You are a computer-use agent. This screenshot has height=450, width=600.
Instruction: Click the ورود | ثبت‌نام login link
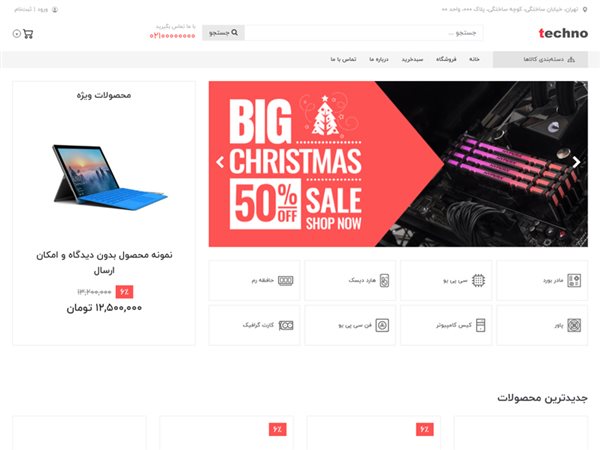click(x=31, y=10)
